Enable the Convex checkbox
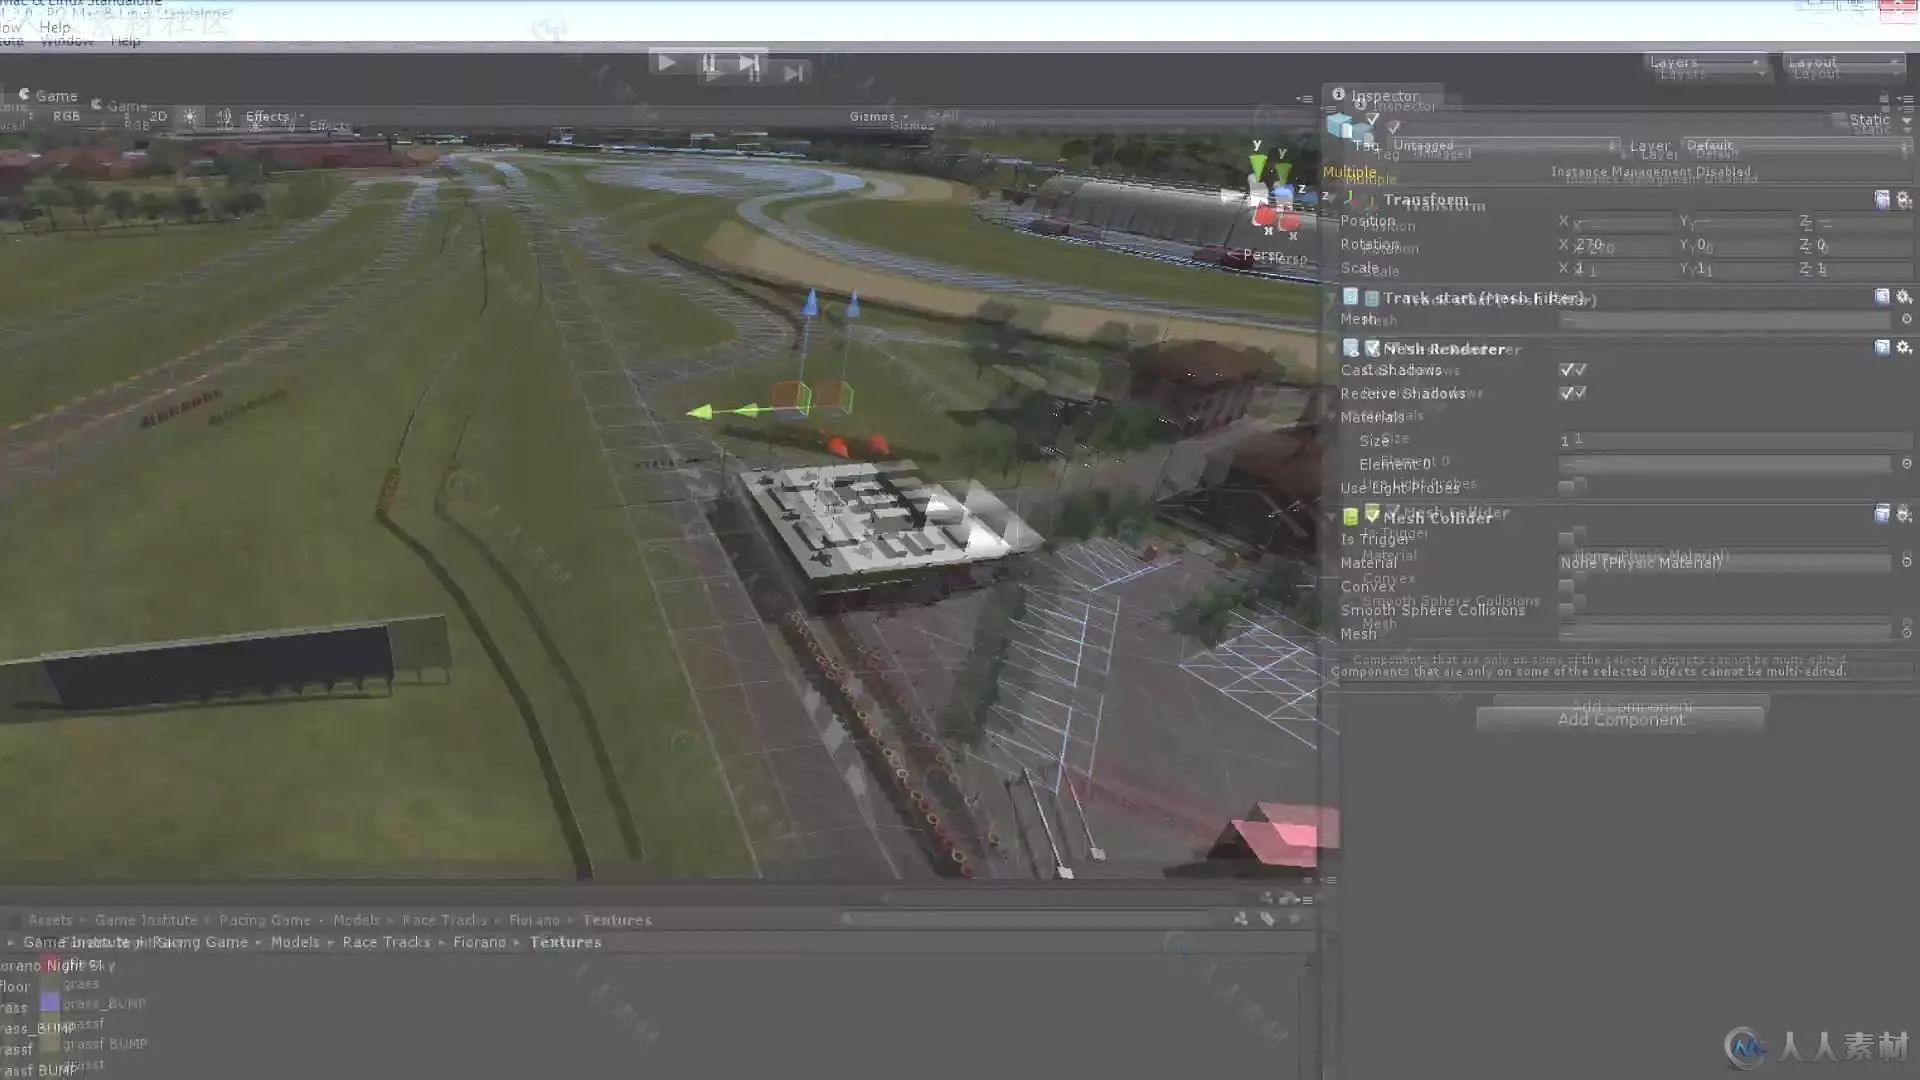 pyautogui.click(x=1566, y=586)
